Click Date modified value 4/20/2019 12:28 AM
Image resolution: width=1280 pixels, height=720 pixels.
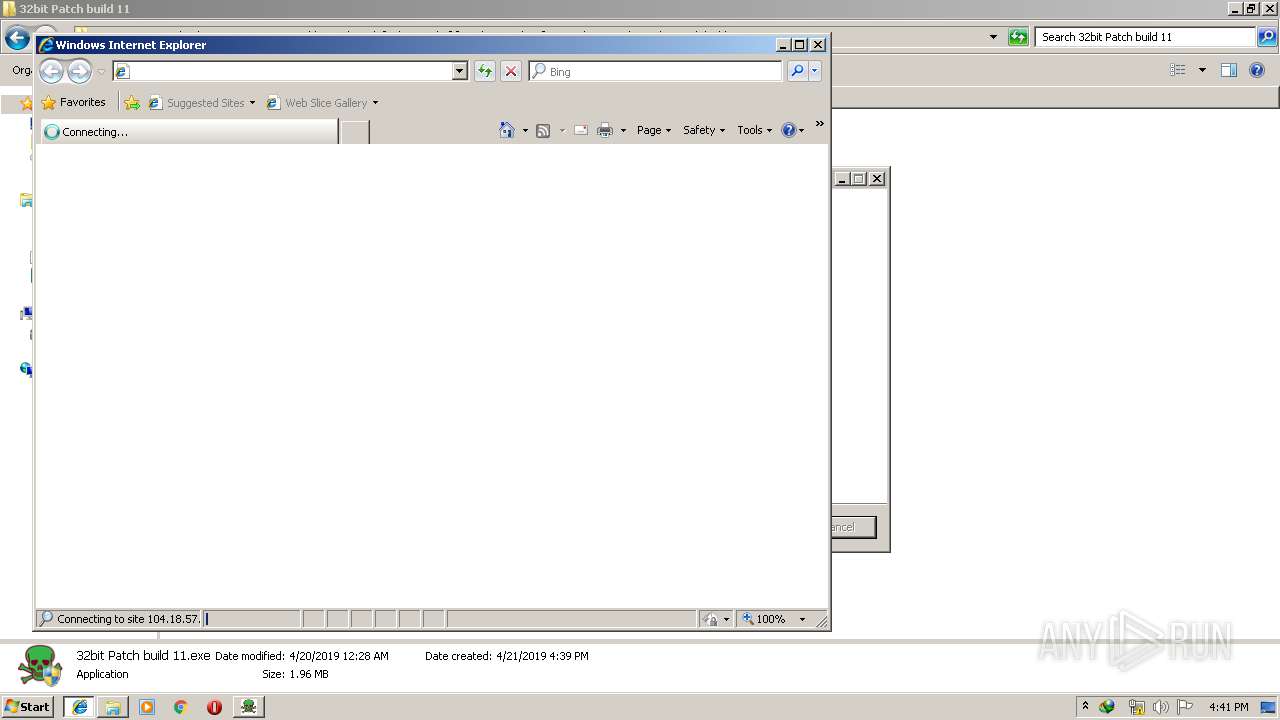click(339, 656)
